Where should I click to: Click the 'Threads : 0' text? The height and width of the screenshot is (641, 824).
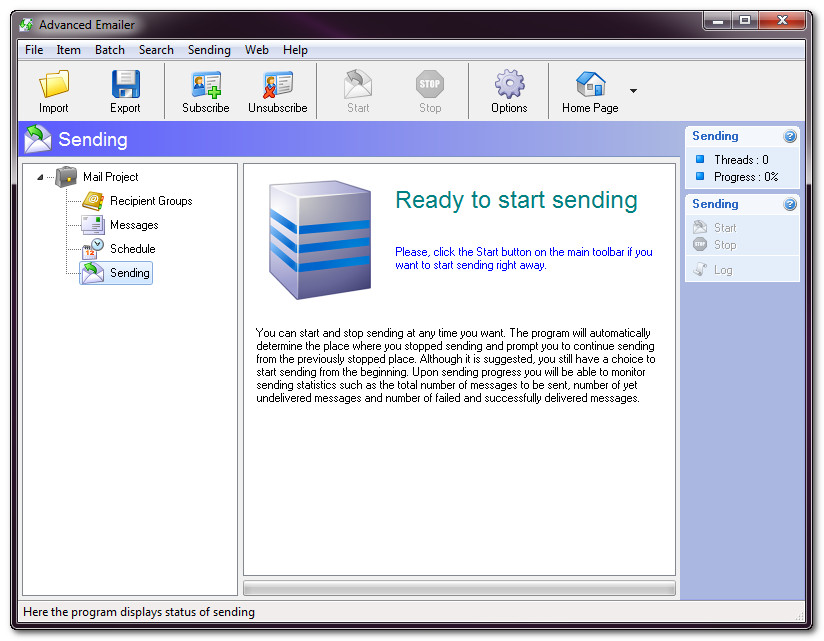[x=741, y=160]
